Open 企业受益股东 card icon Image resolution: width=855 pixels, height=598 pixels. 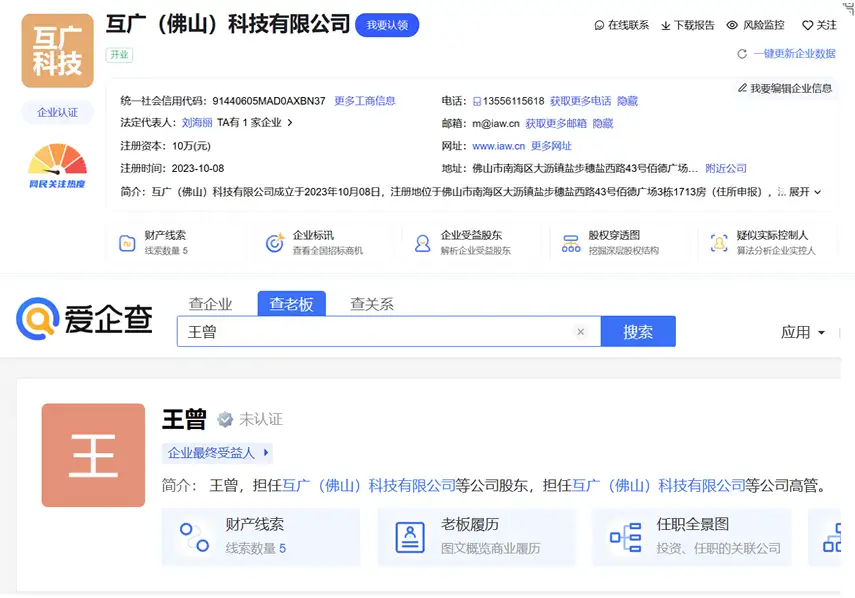(423, 243)
